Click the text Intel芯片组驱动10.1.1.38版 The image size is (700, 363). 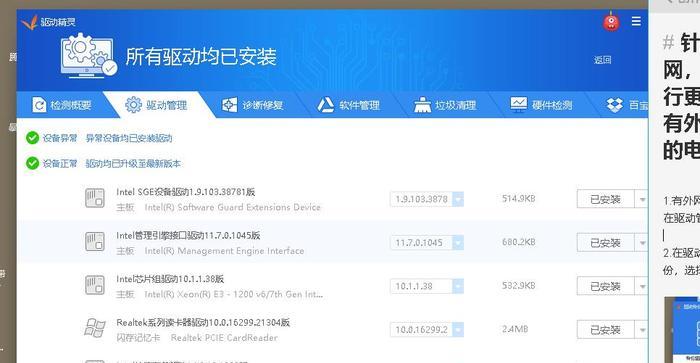(x=170, y=279)
